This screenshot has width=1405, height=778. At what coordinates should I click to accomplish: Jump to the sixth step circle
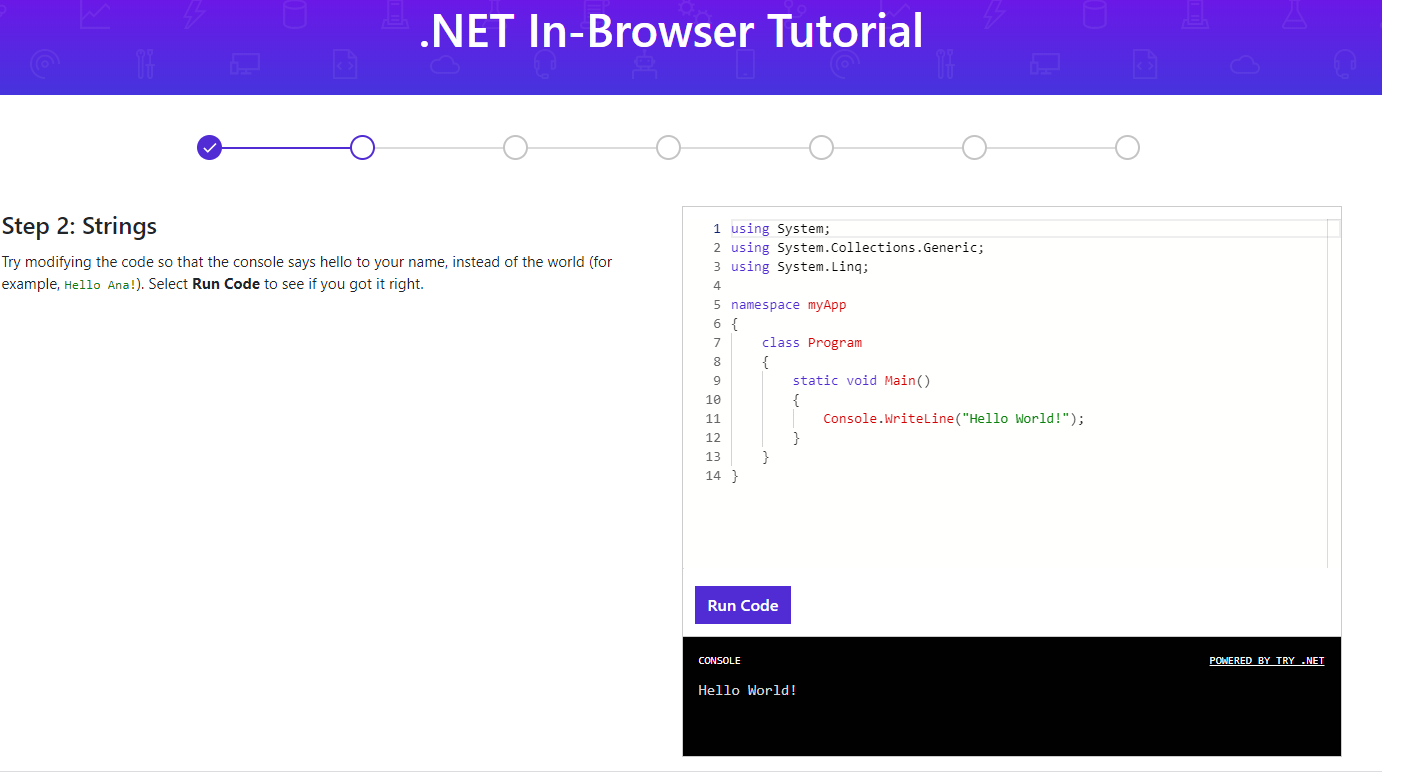(974, 148)
